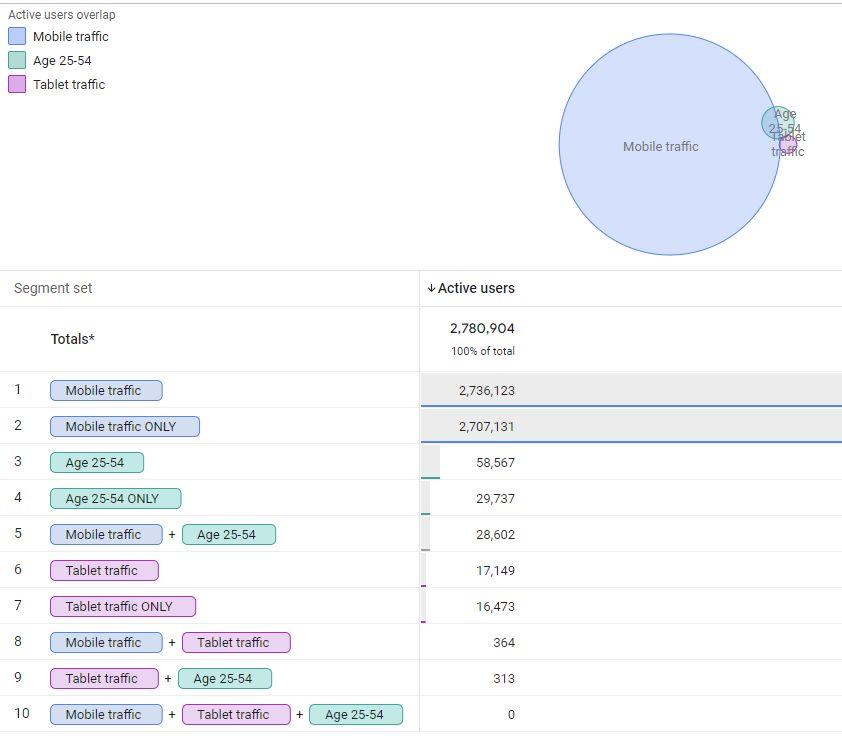Viewport: 842px width, 754px height.
Task: Click the active users value 364
Action: 504,642
